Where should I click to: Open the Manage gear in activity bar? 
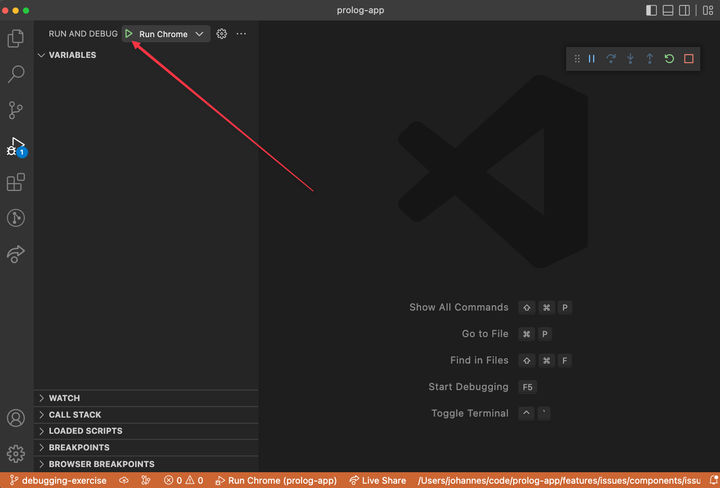16,454
